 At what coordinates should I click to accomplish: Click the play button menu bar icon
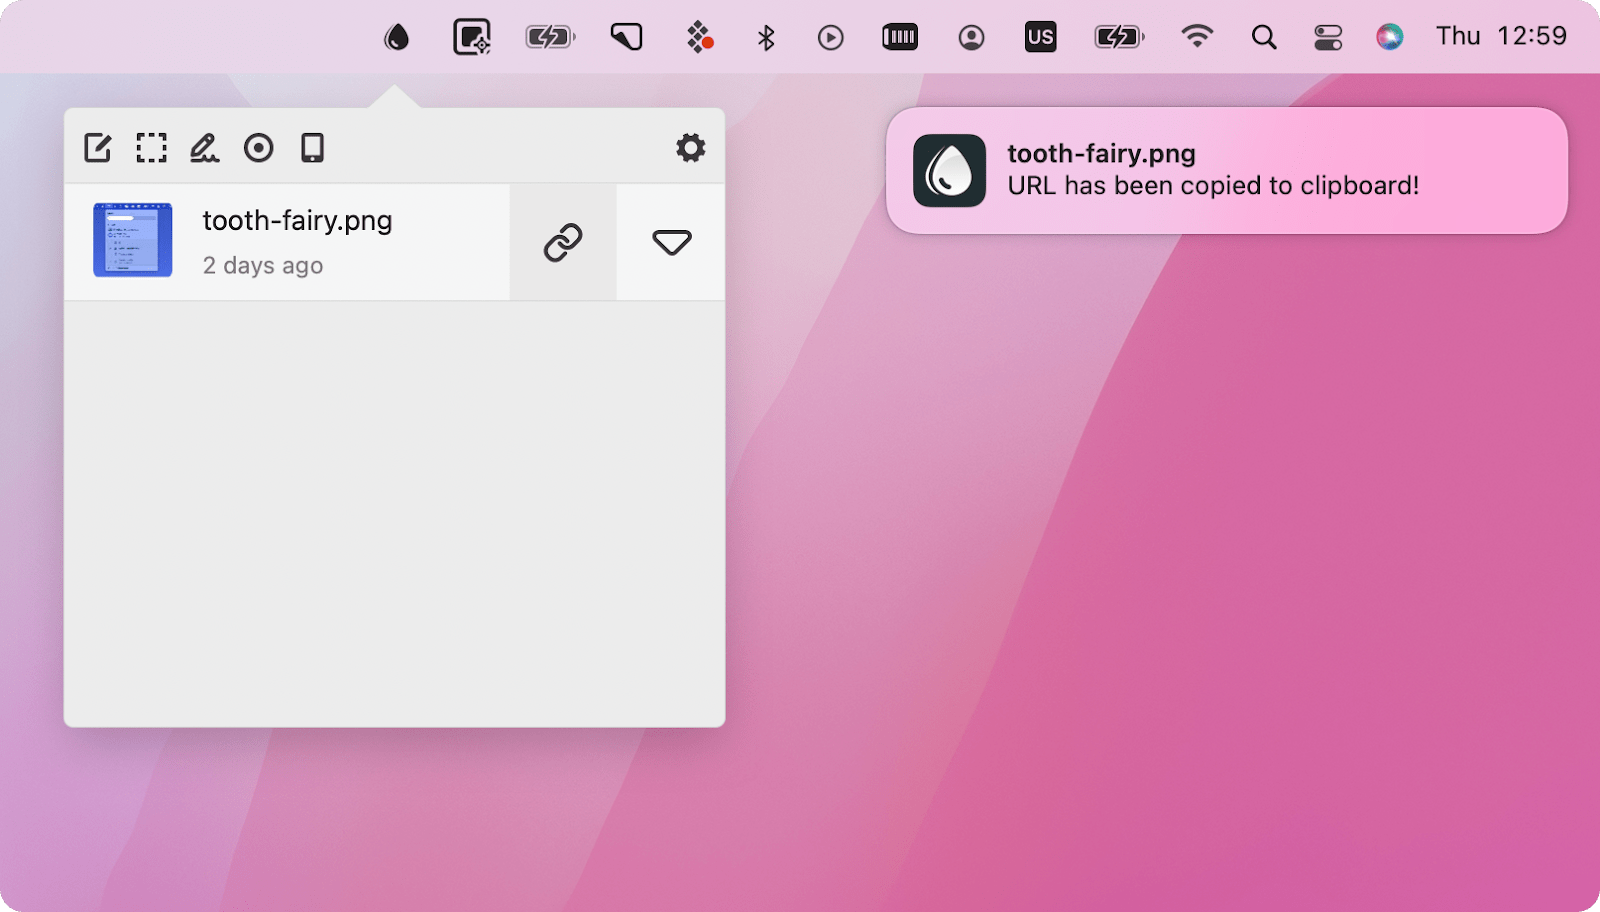830,38
